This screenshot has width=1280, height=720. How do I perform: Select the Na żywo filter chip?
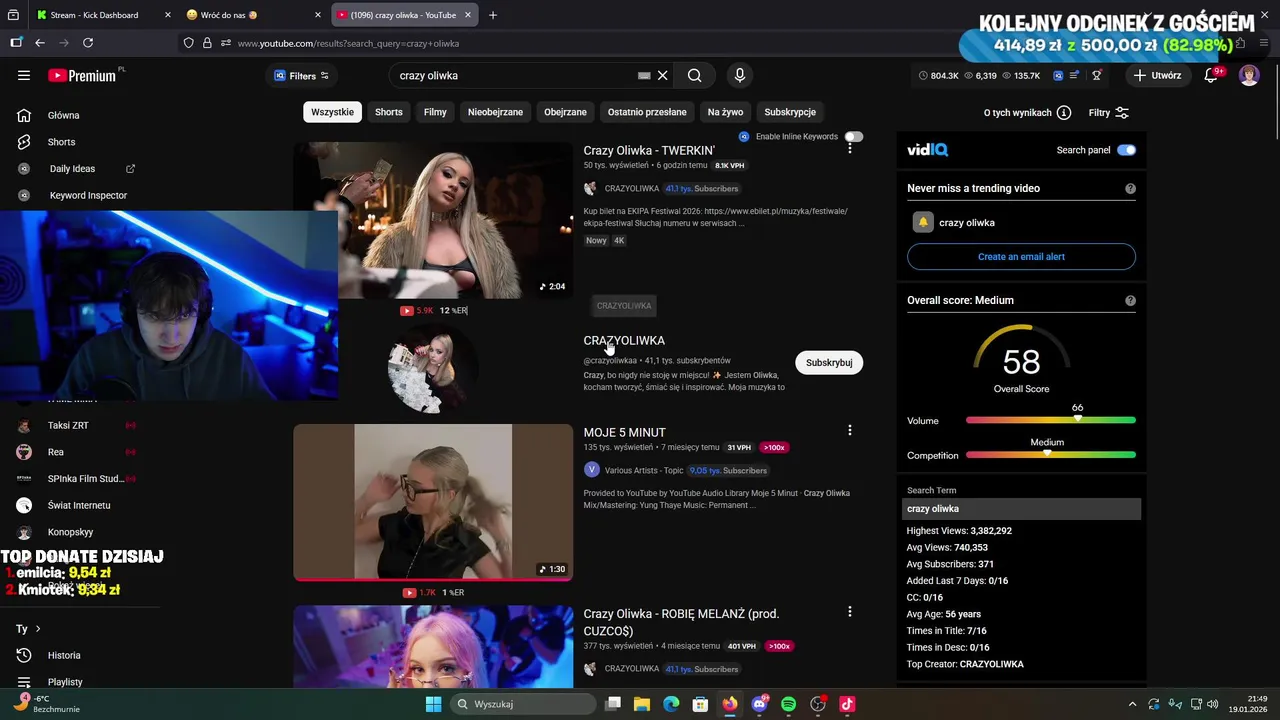click(x=725, y=112)
